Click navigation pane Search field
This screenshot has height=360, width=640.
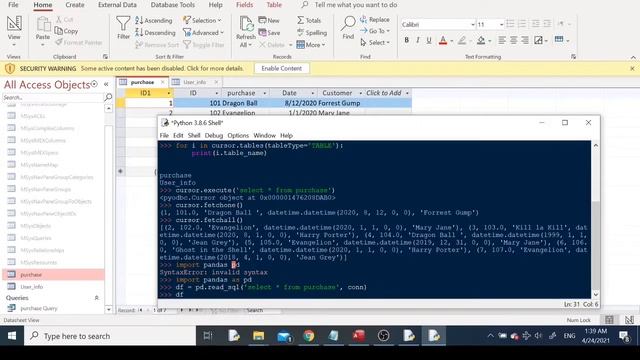(x=53, y=97)
